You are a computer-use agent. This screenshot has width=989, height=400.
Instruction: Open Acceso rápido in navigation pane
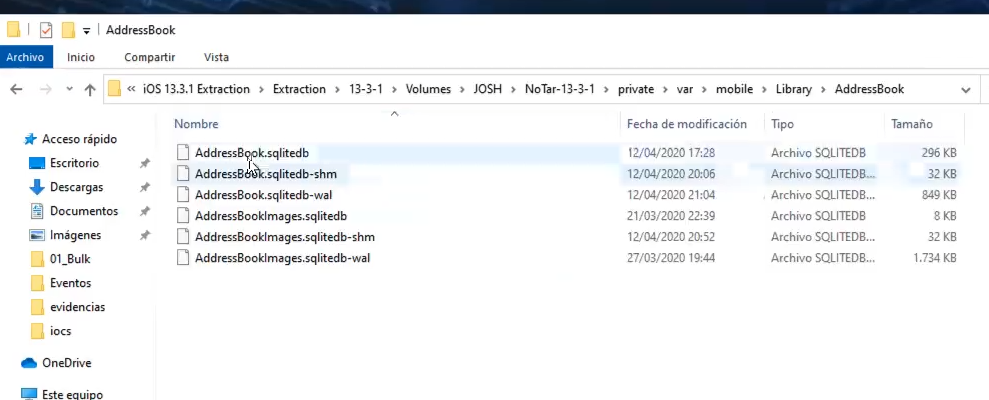79,139
